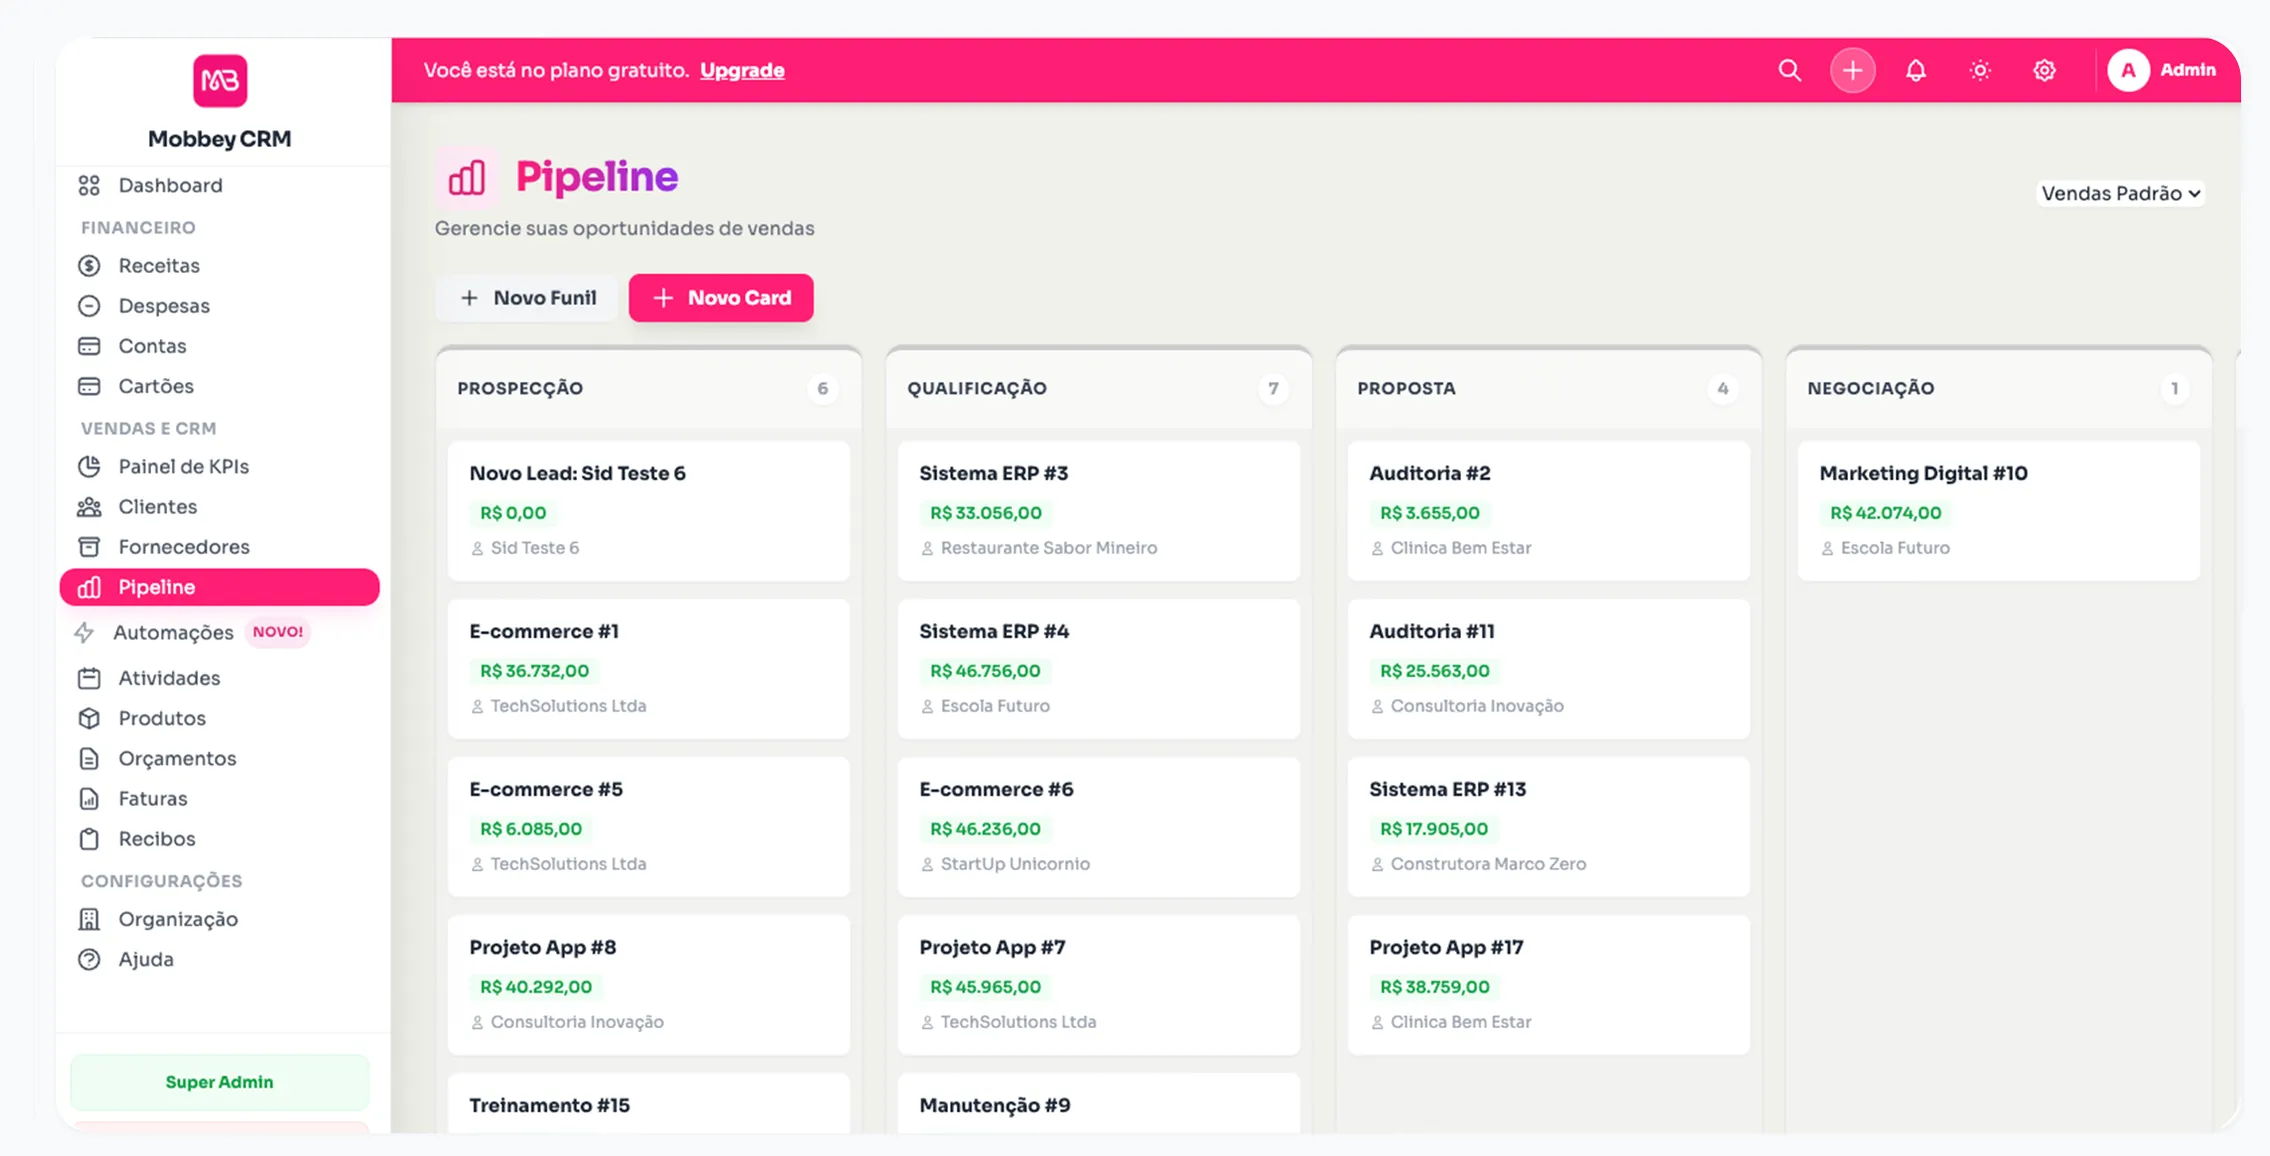The width and height of the screenshot is (2270, 1156).
Task: Click the Ajuda help icon
Action: coord(89,959)
